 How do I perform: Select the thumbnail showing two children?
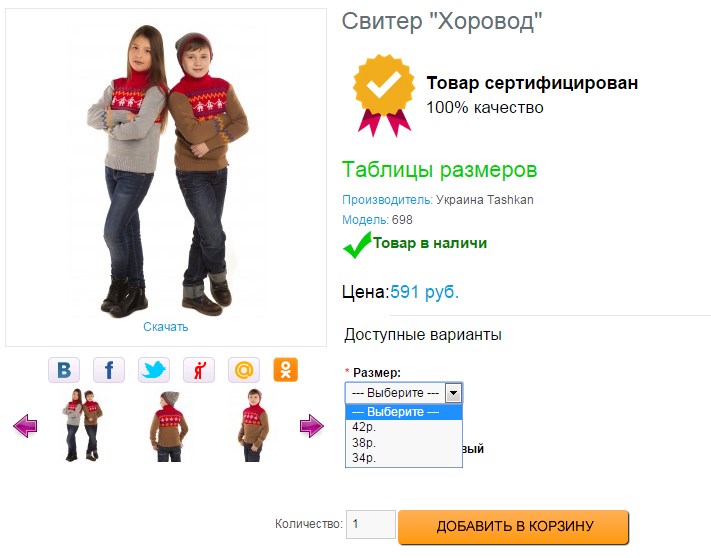coord(83,425)
